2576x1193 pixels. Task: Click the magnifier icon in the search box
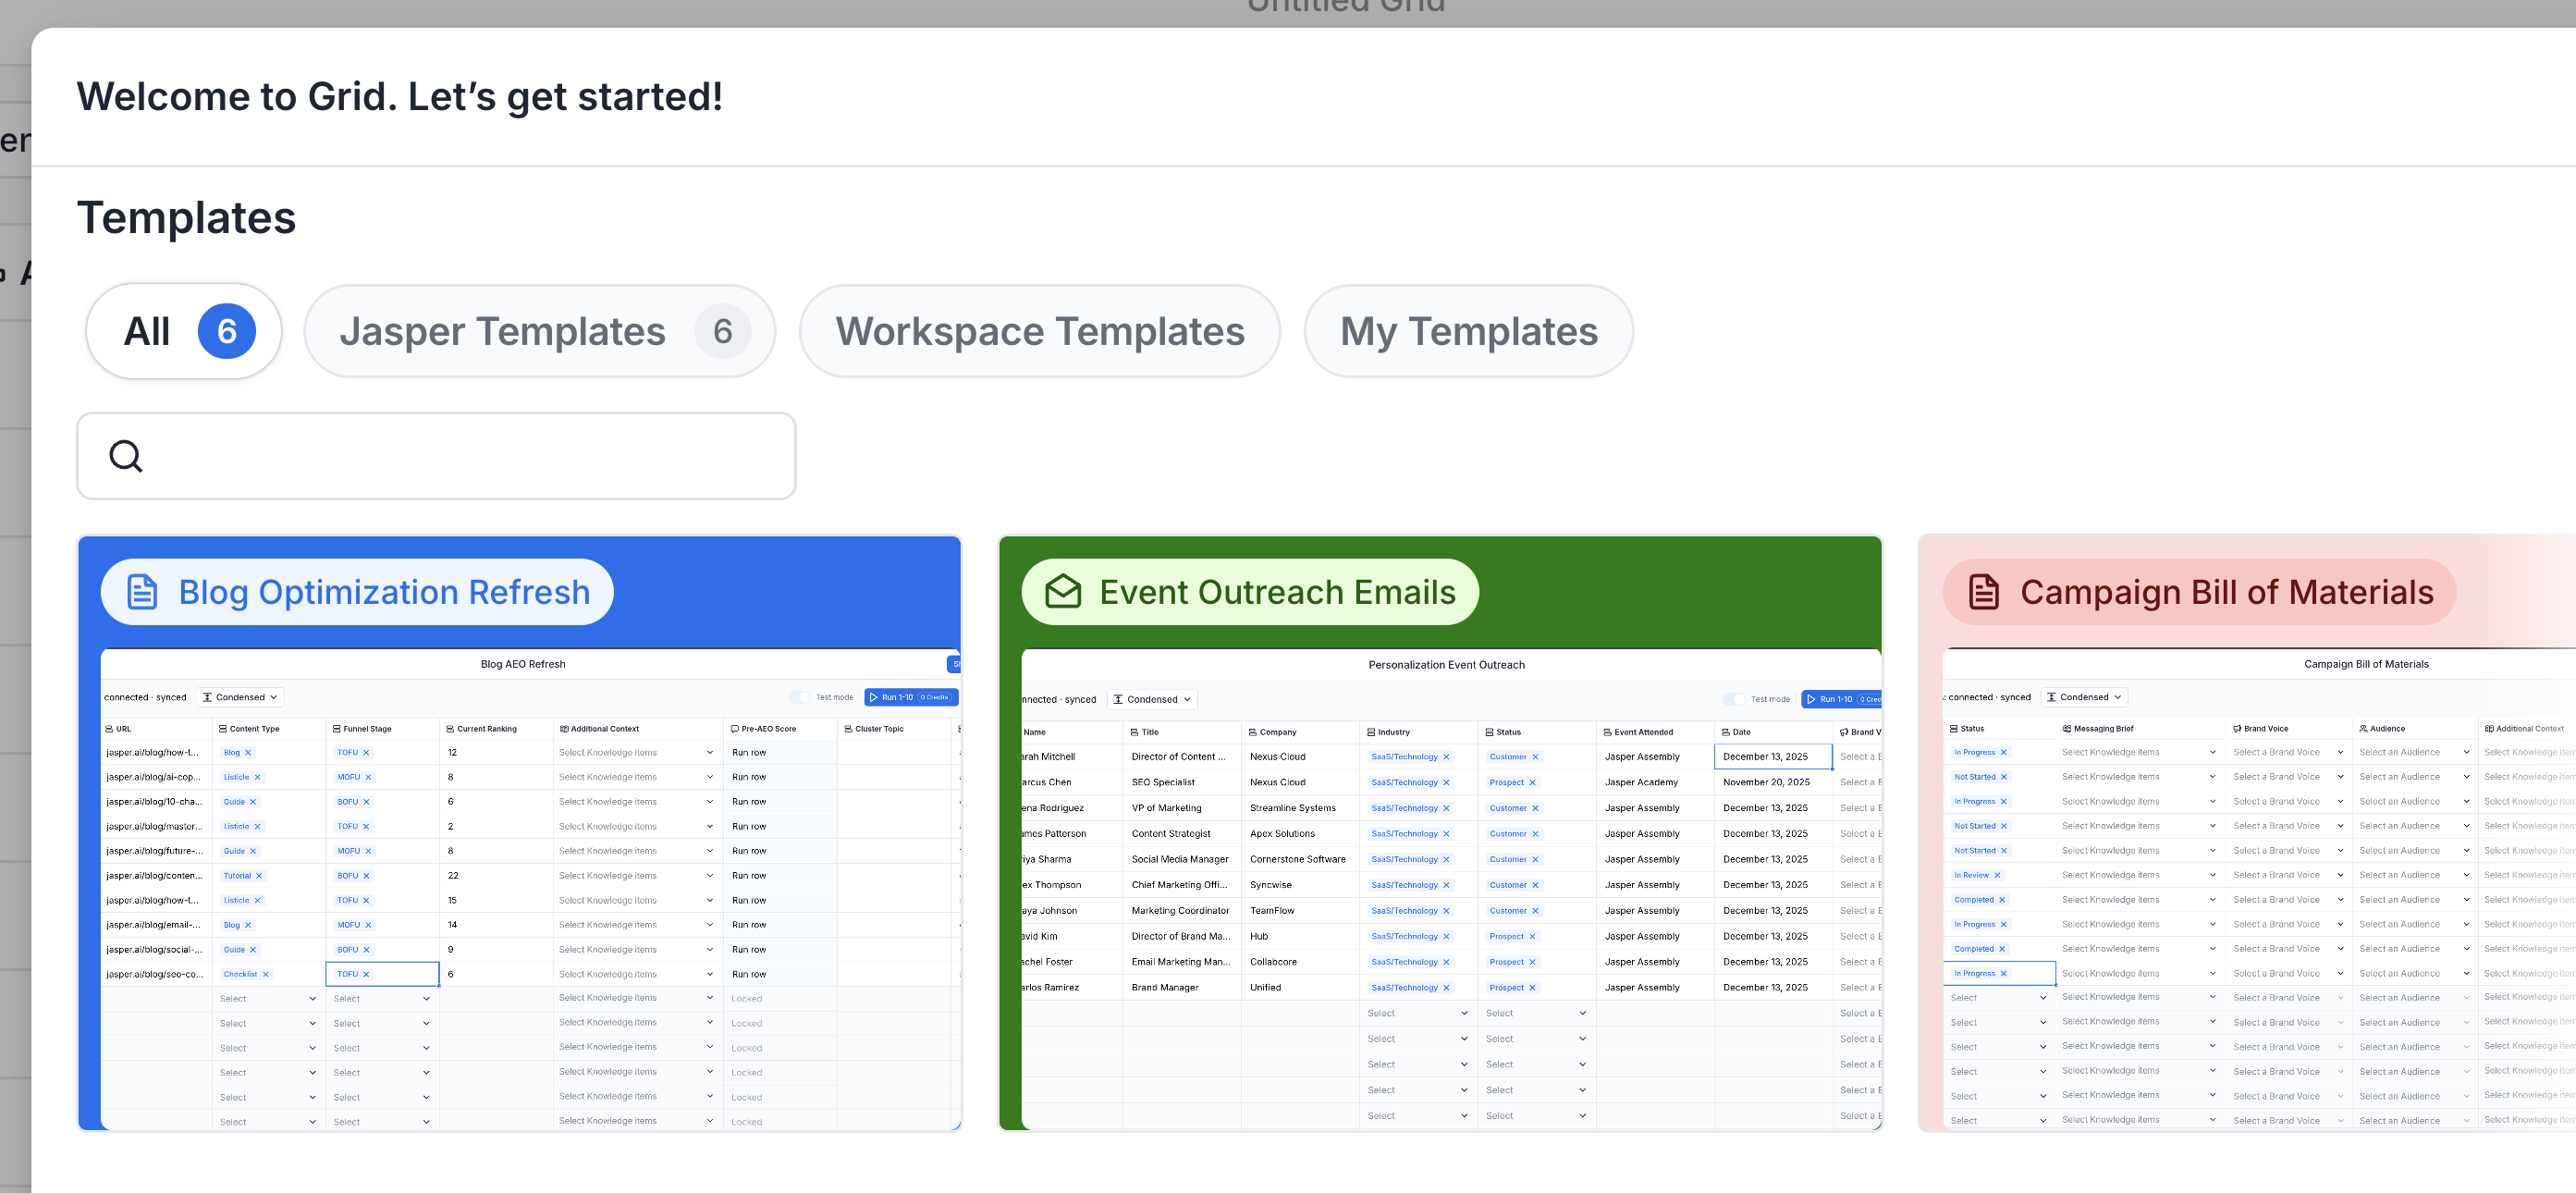pos(126,456)
